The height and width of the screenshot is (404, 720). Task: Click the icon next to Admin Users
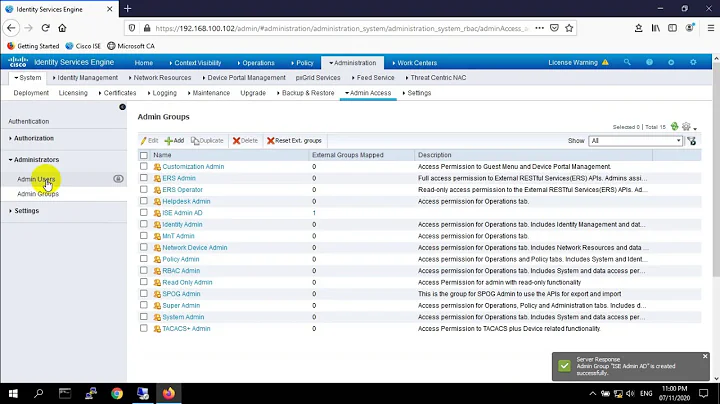(118, 179)
